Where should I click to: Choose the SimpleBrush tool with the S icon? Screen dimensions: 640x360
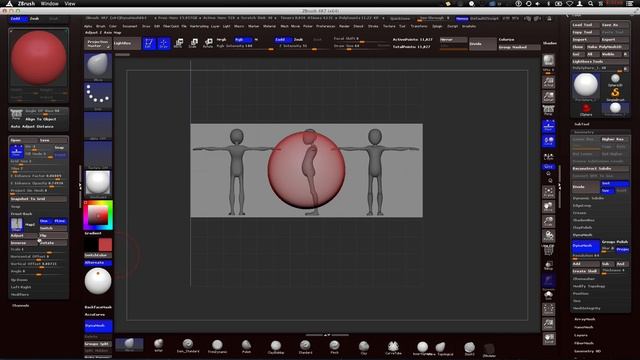coord(615,94)
